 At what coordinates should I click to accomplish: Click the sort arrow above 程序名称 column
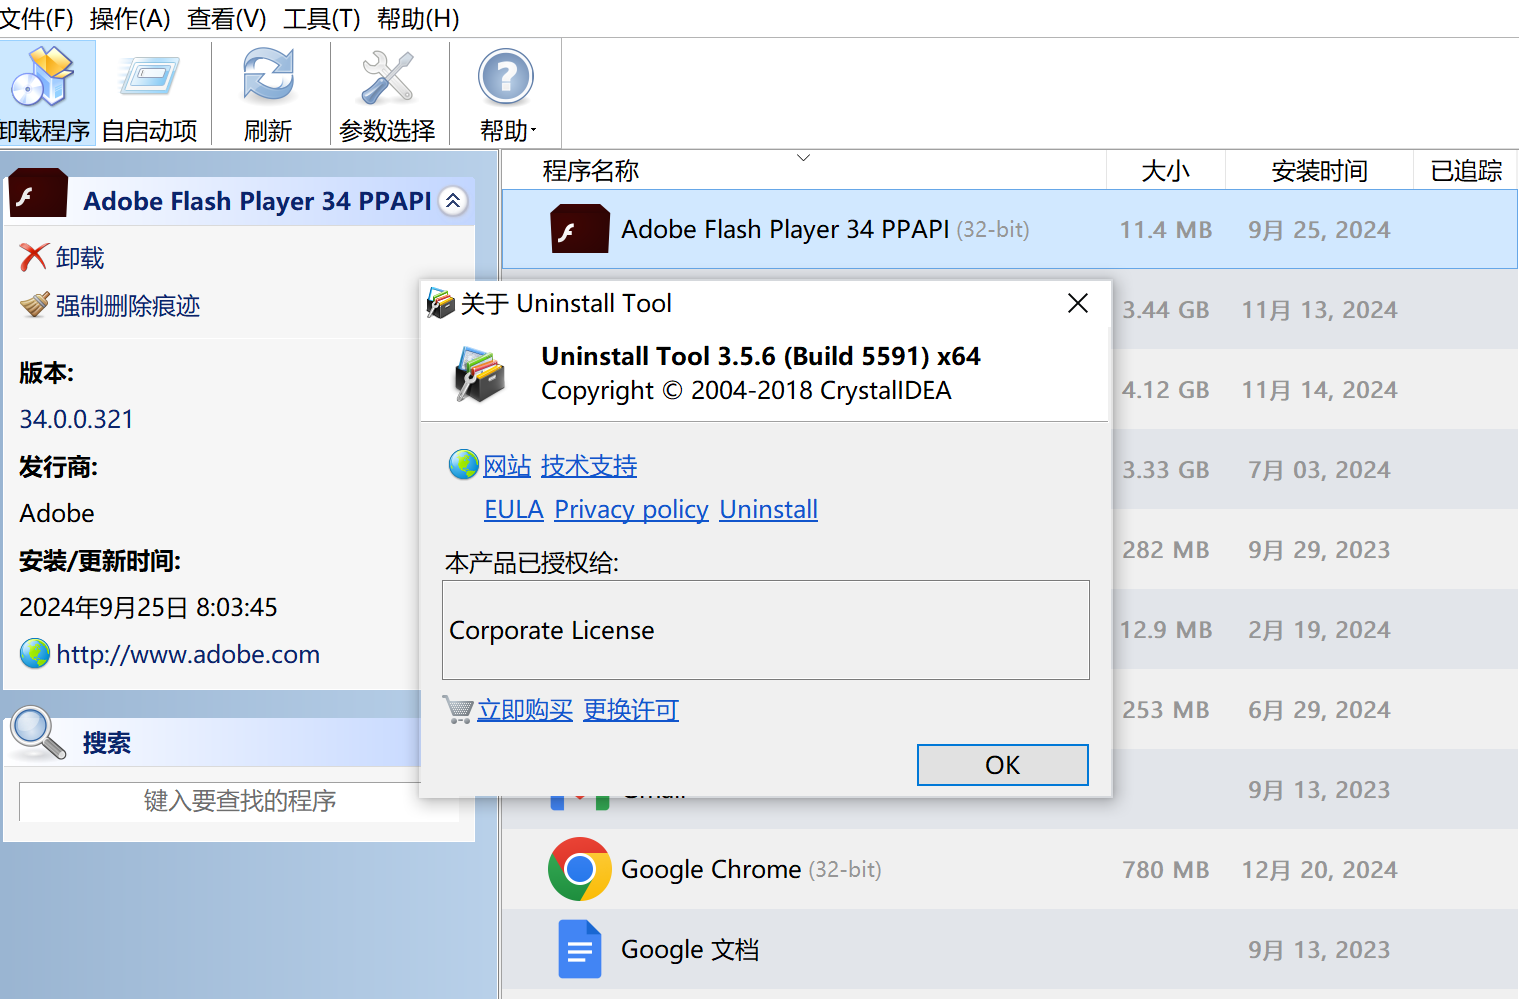(x=803, y=158)
